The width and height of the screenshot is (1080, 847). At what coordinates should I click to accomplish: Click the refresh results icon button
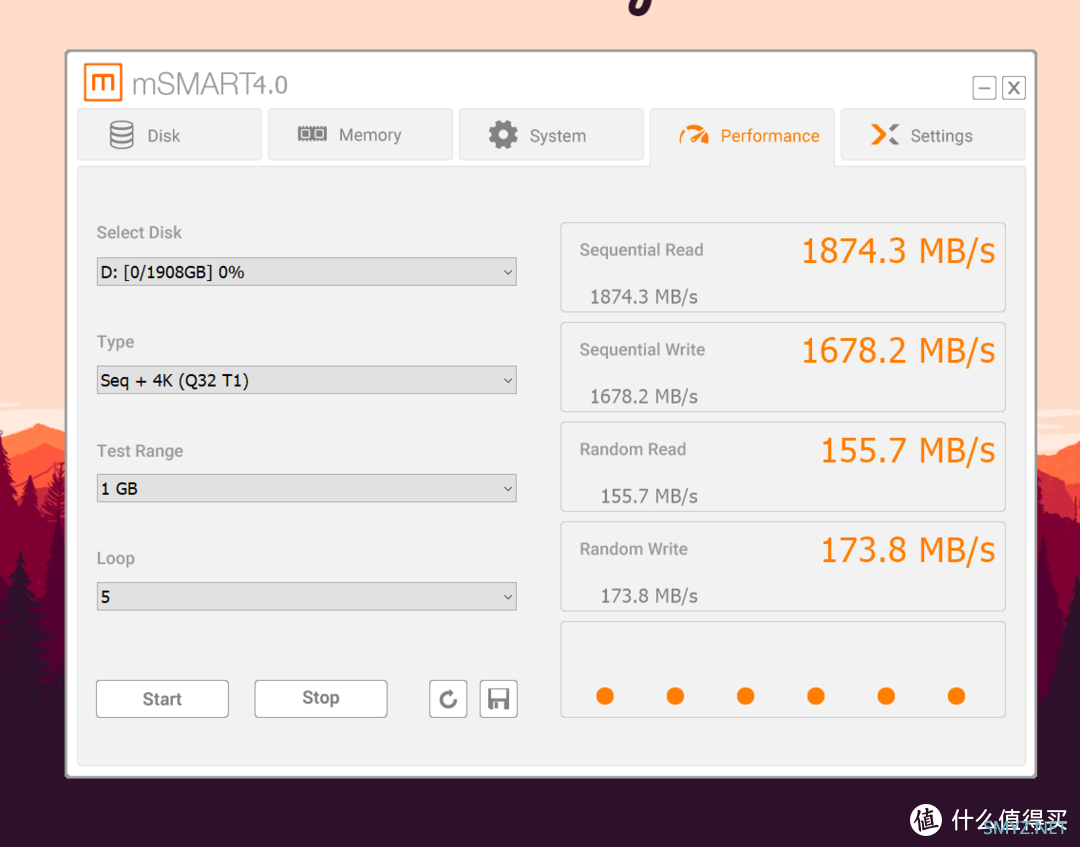click(x=448, y=699)
